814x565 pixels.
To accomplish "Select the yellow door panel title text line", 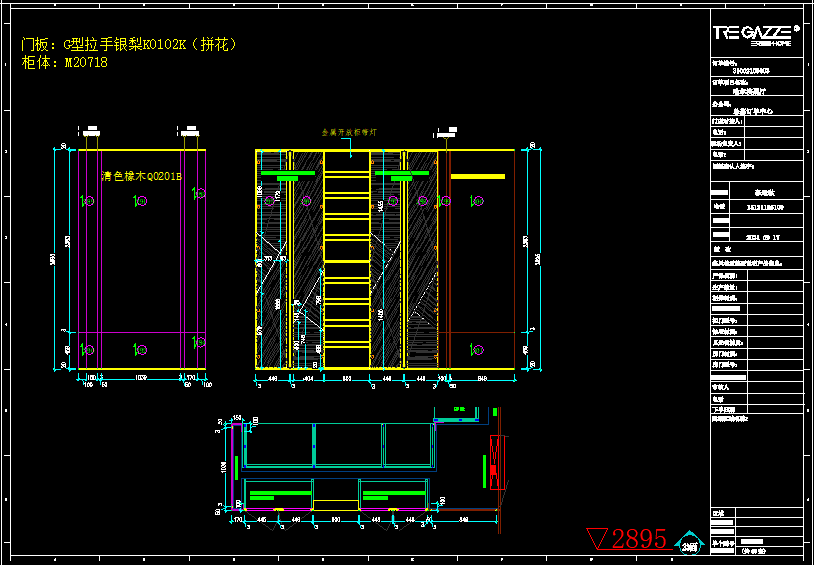I will tap(130, 45).
